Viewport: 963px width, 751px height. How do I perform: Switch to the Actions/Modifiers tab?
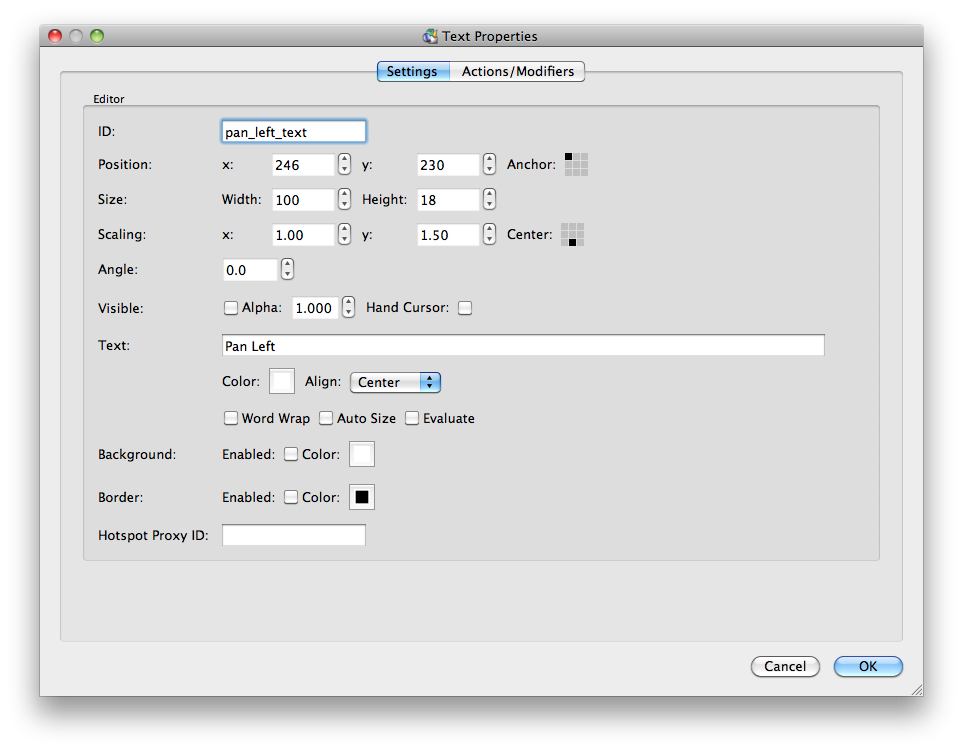[x=517, y=72]
